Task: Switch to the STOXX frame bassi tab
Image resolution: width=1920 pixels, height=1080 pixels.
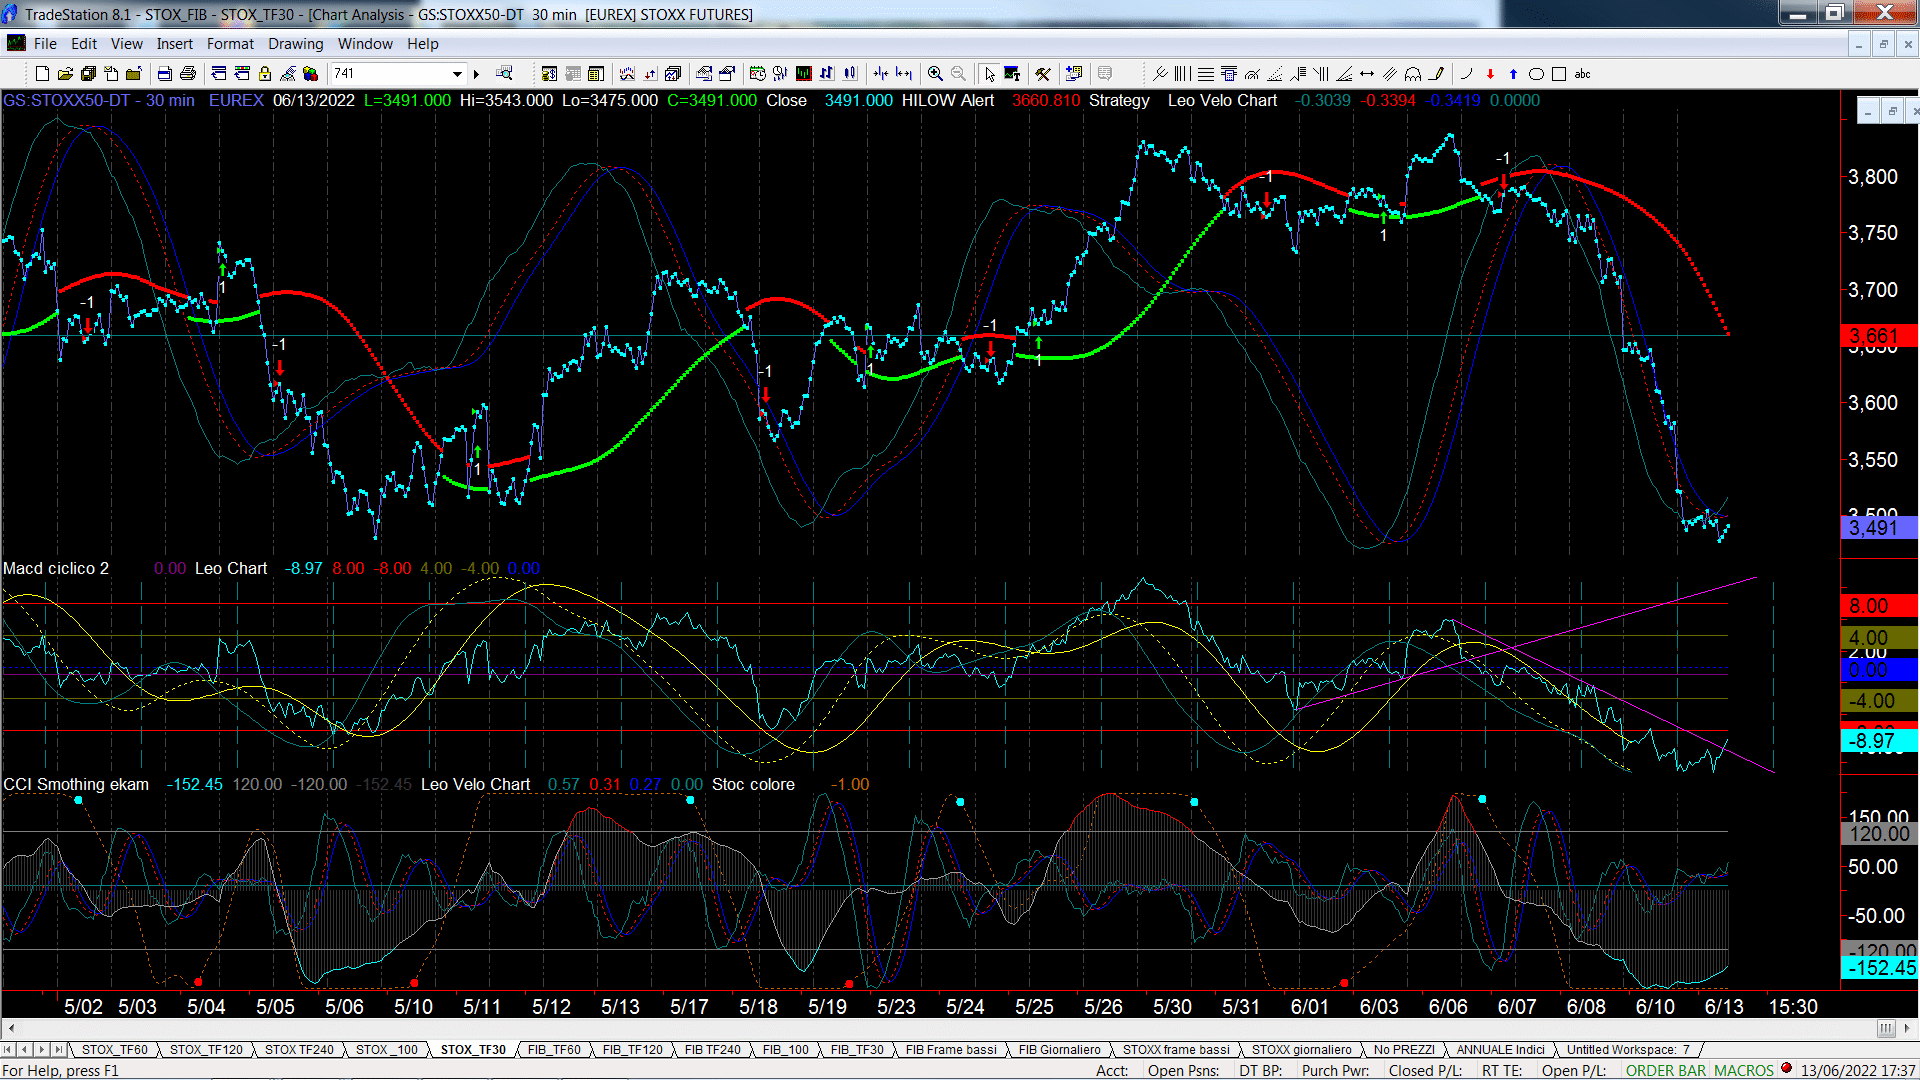Action: point(1176,1049)
